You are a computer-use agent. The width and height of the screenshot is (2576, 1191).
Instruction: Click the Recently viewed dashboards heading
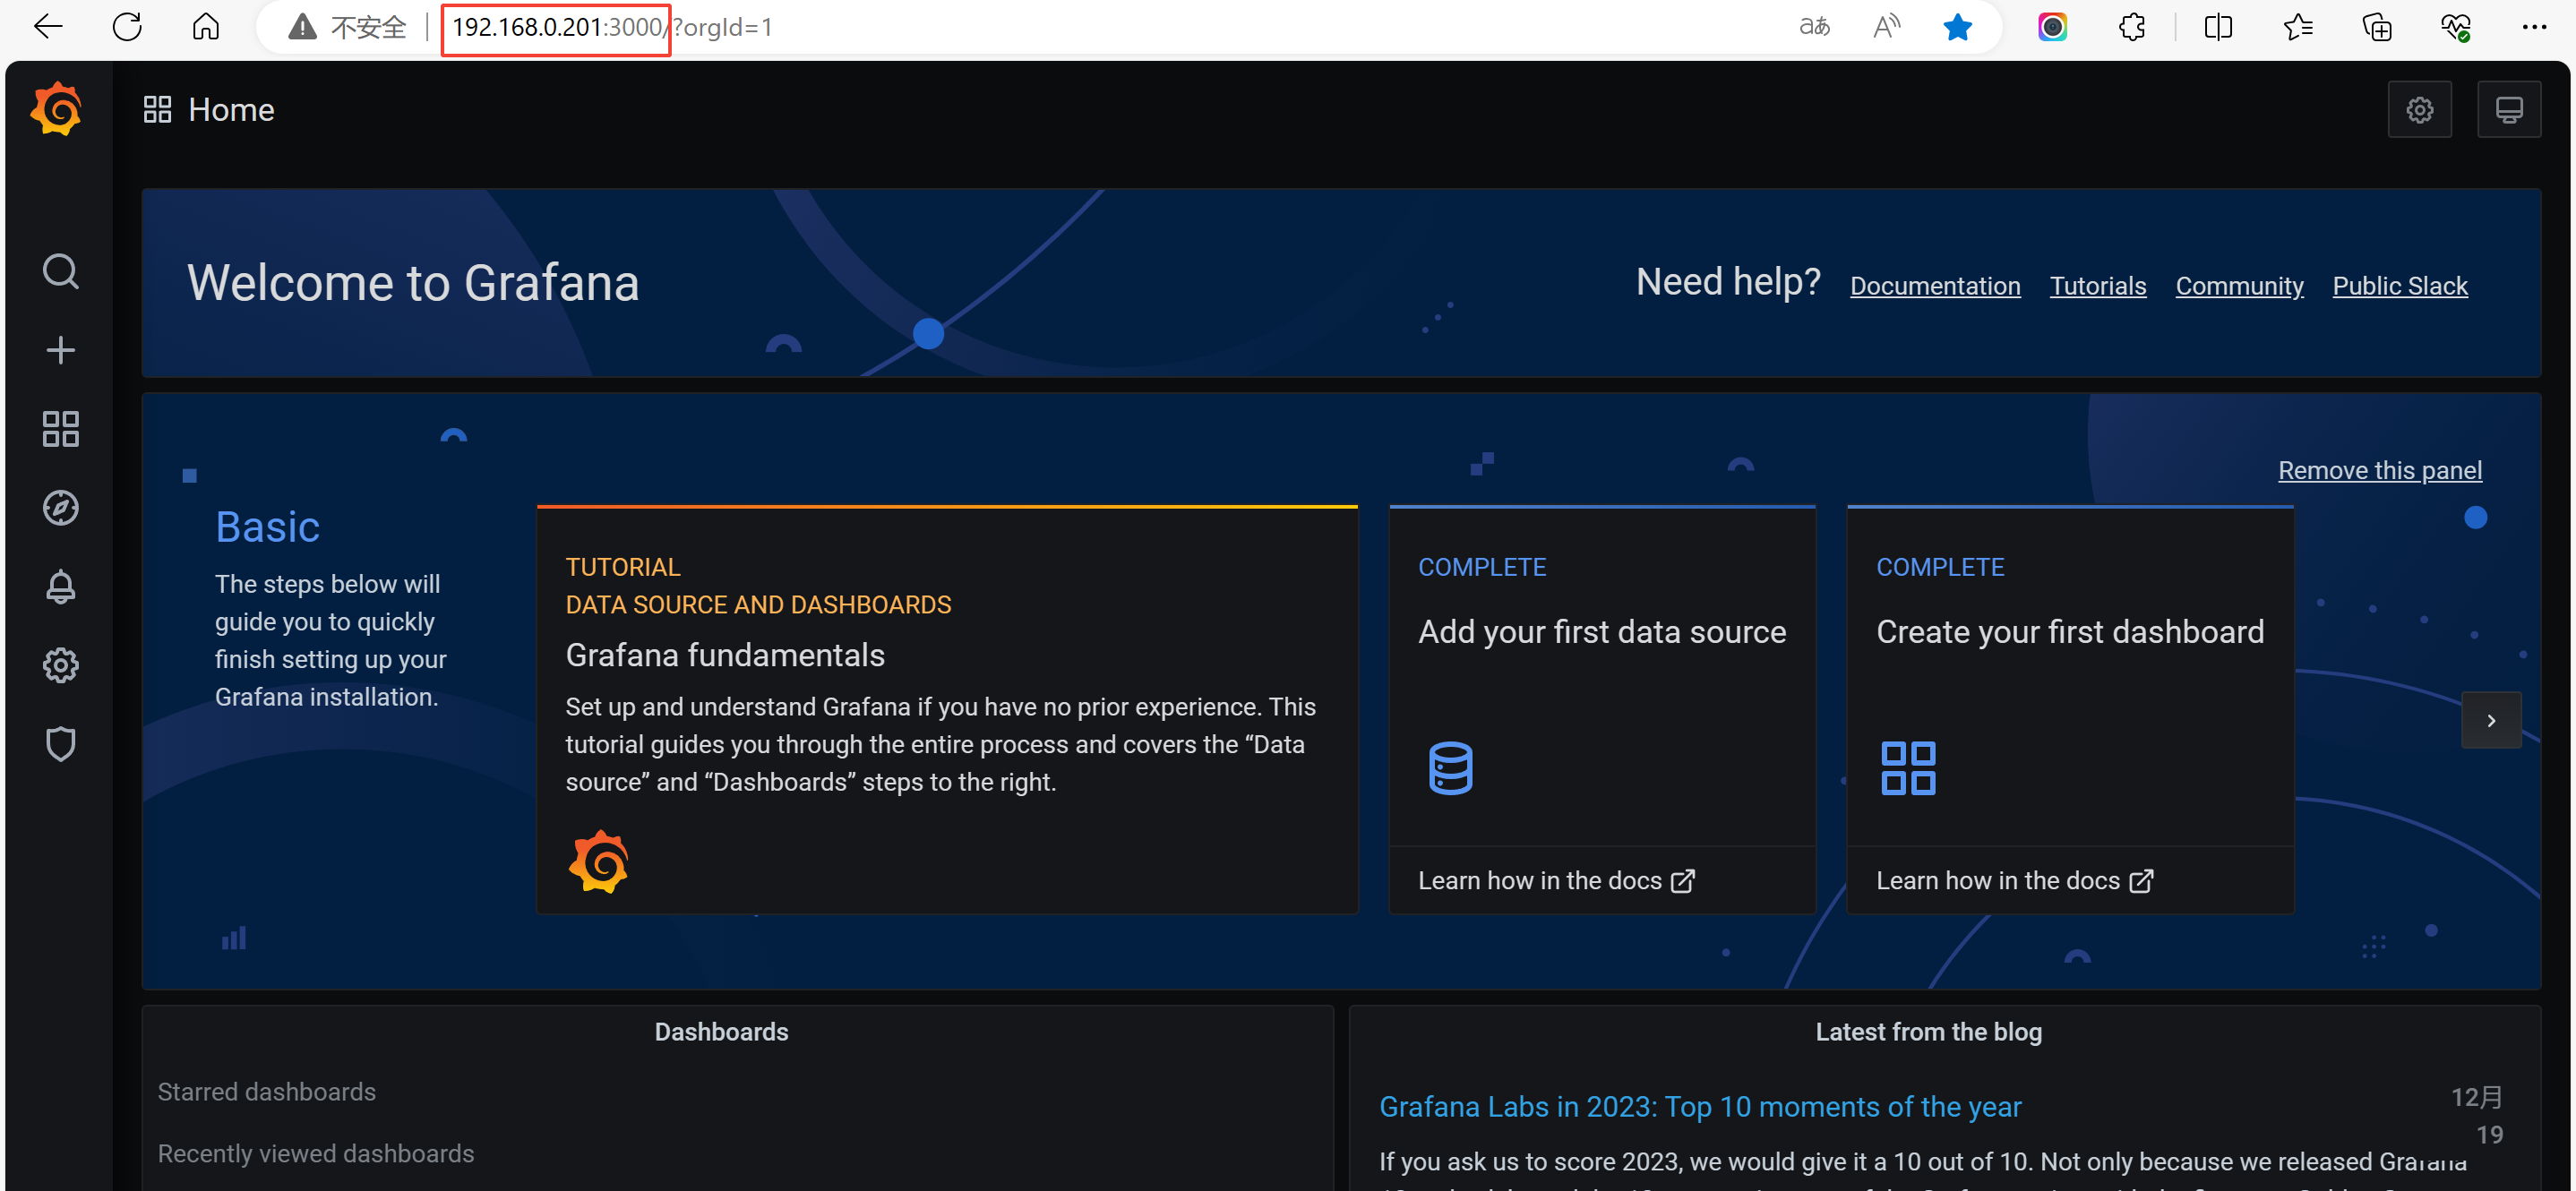pos(316,1154)
